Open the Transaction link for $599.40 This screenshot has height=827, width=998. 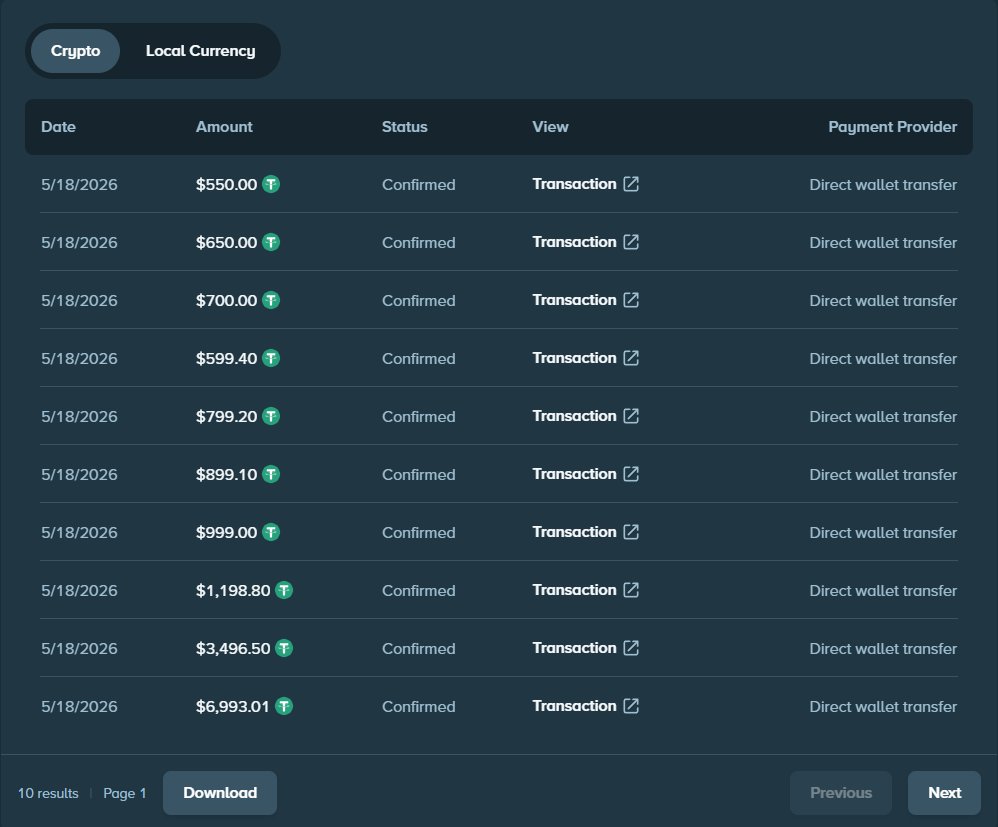click(574, 358)
